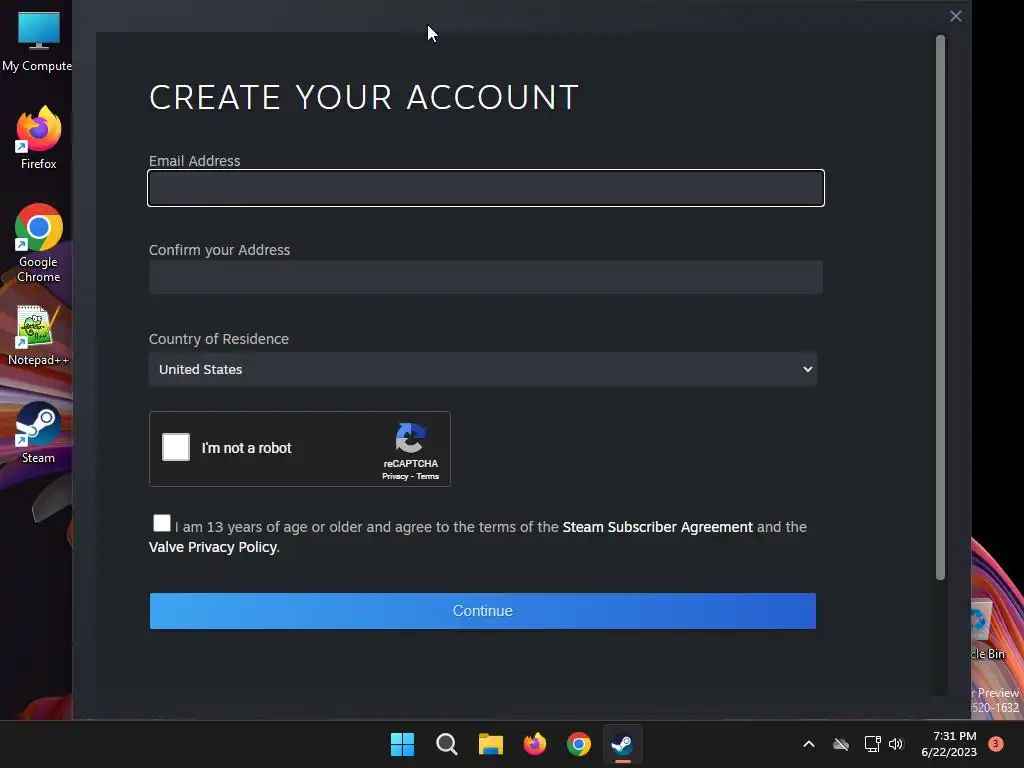The width and height of the screenshot is (1024, 768).
Task: Click the Continue button
Action: [483, 611]
